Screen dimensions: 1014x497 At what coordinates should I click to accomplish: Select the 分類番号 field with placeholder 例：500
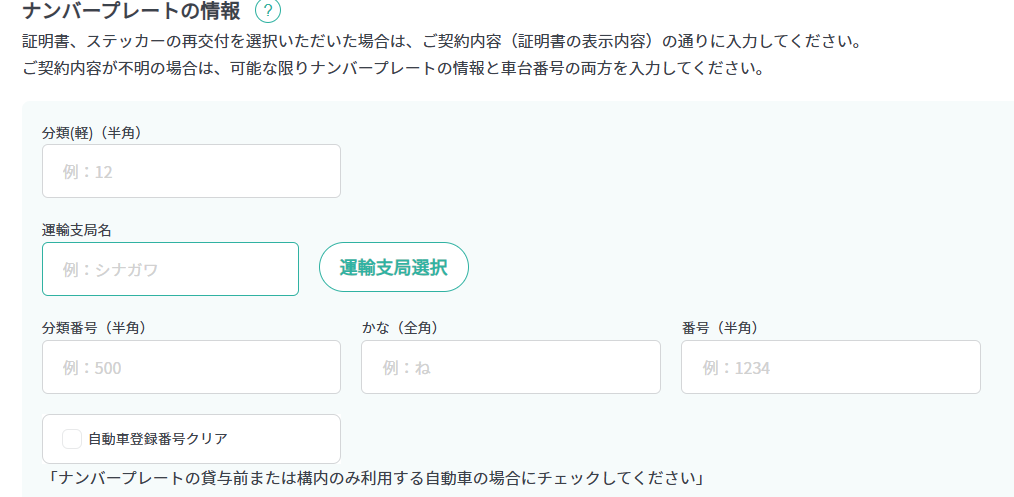pyautogui.click(x=191, y=367)
